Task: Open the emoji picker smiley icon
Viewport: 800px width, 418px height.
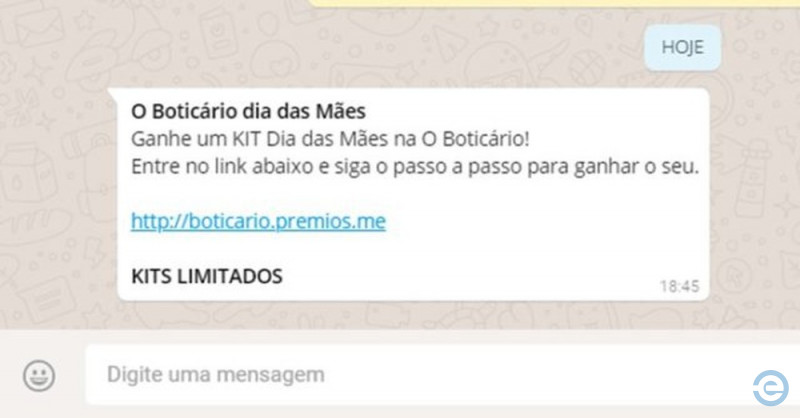Action: coord(39,376)
